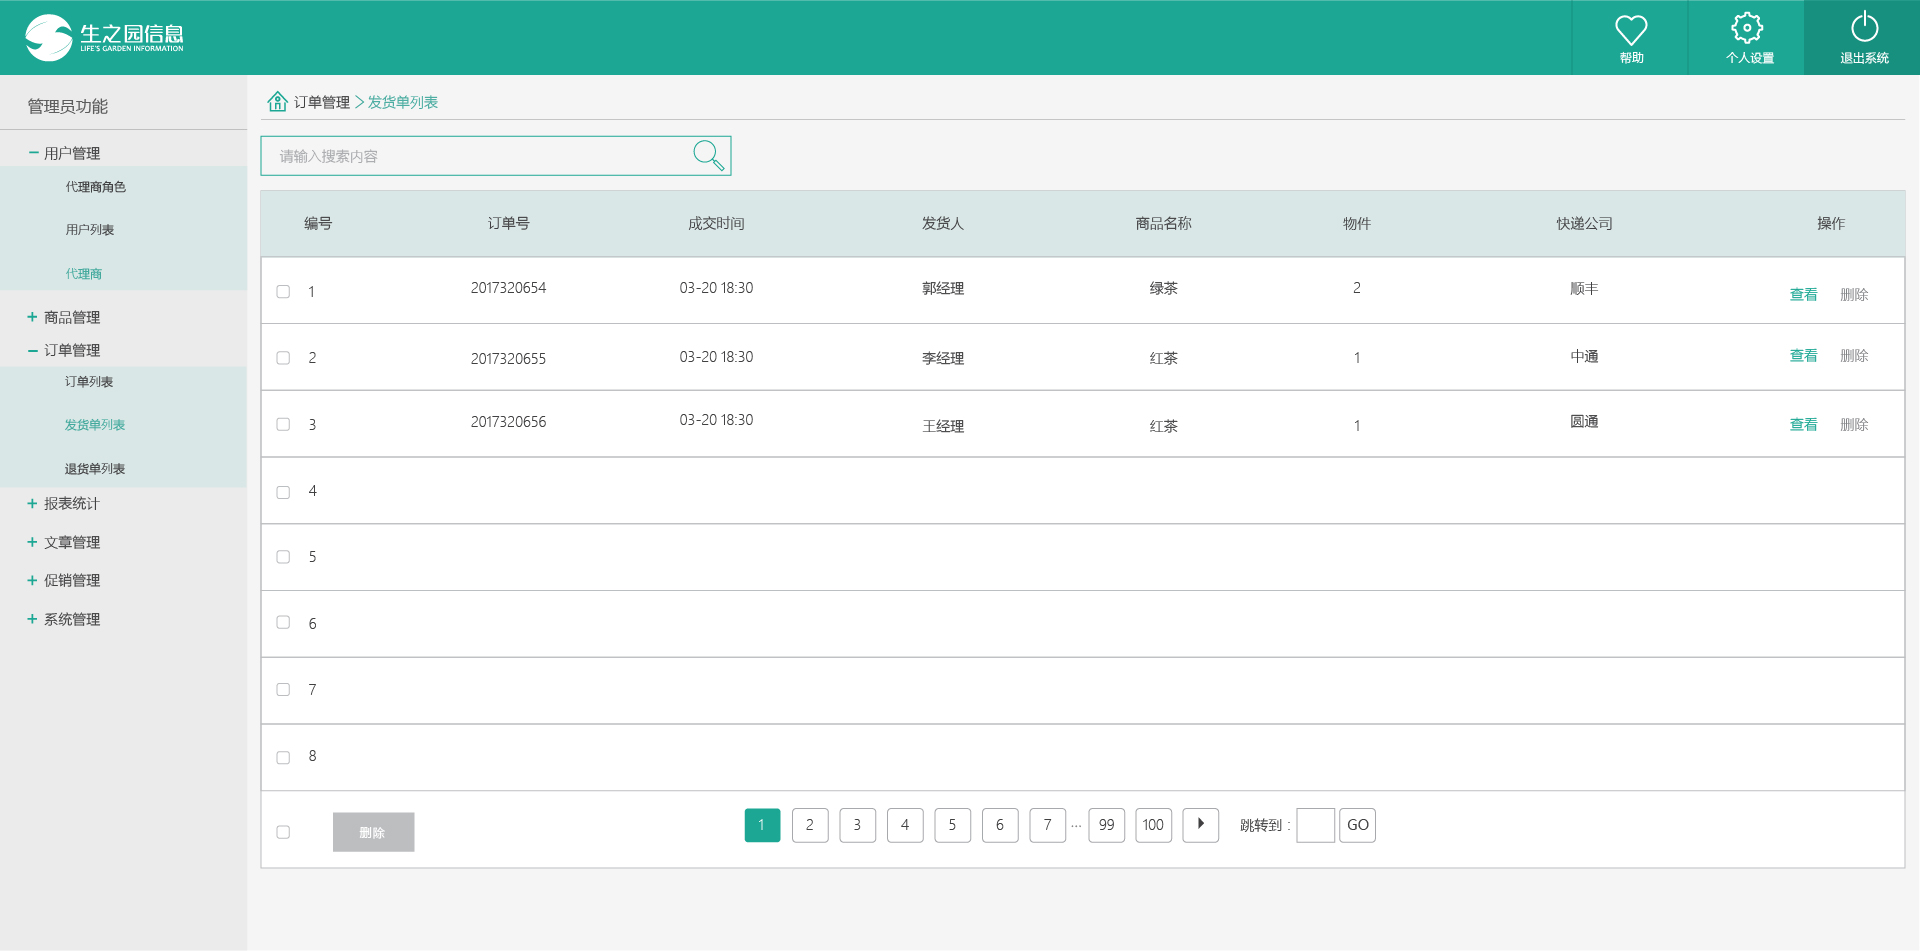Click 删除 for order 2017320655
This screenshot has height=951, width=1920.
(1854, 356)
